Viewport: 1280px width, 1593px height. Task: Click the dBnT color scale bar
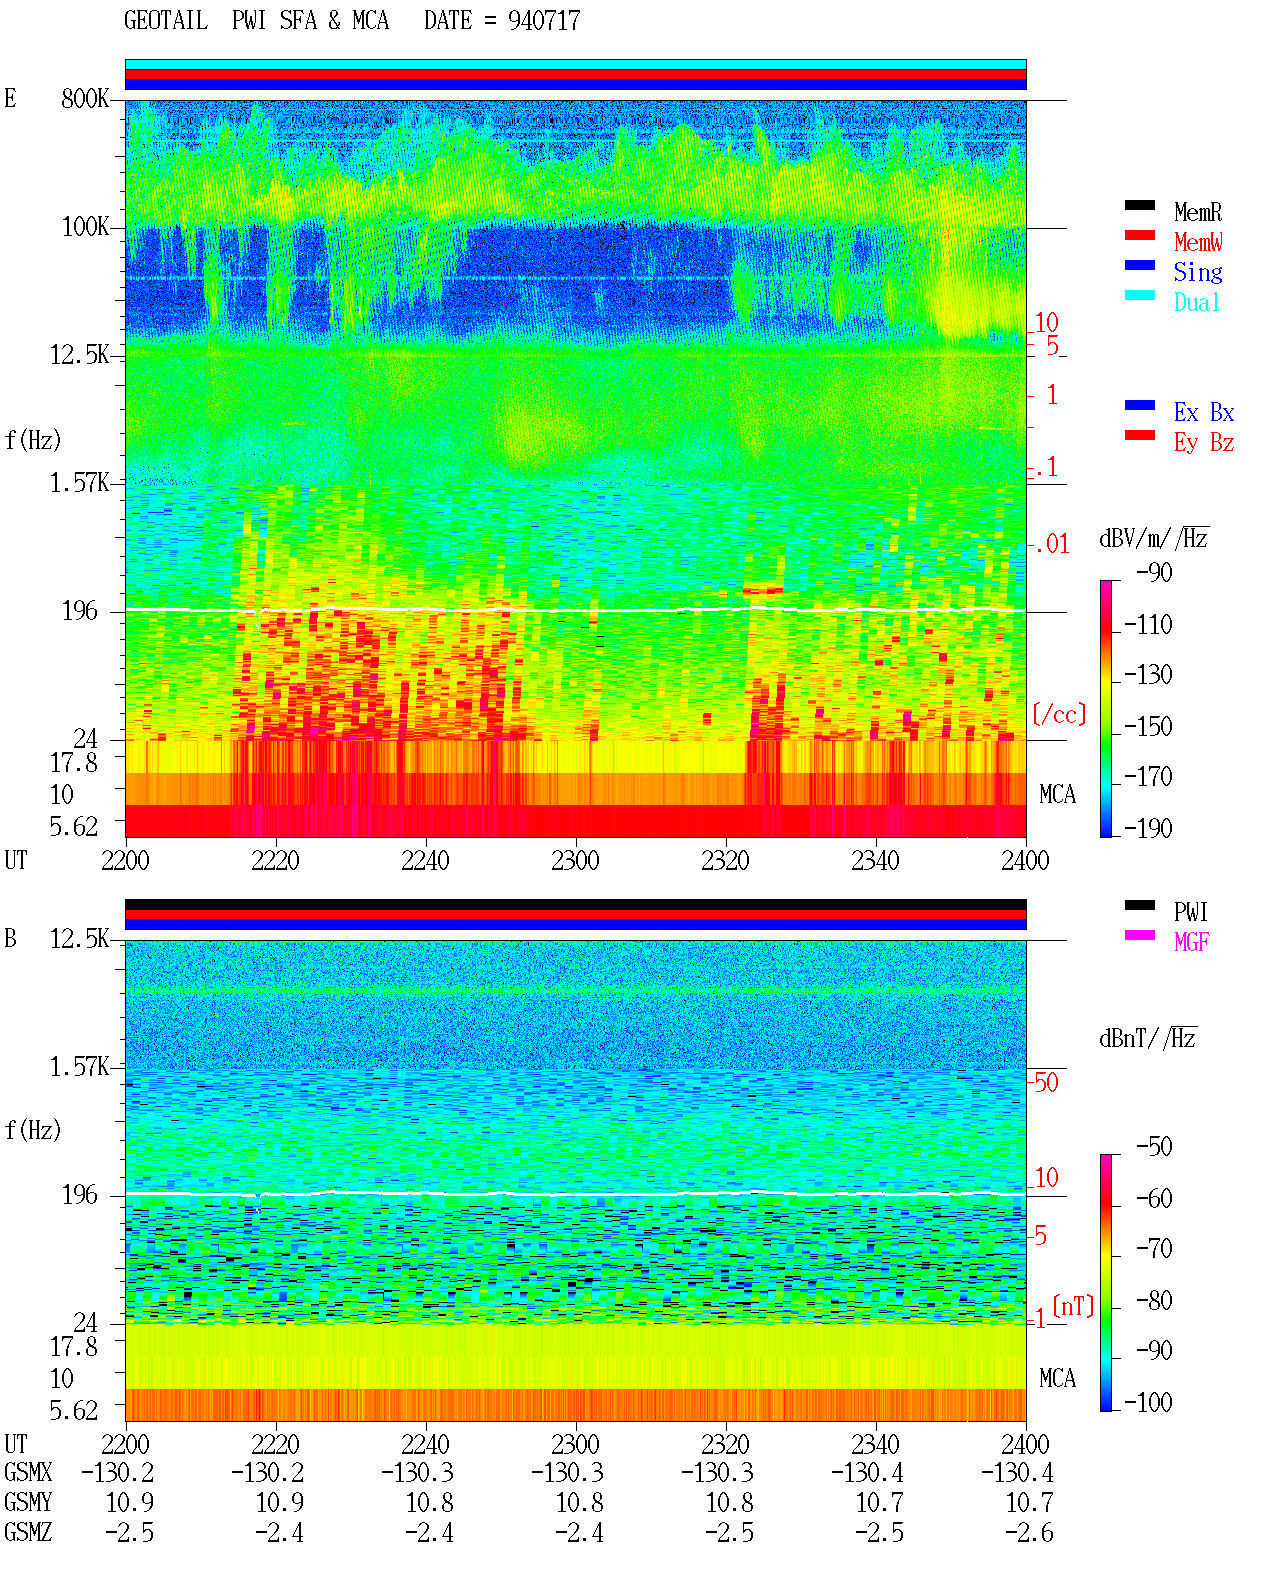tap(1105, 1283)
